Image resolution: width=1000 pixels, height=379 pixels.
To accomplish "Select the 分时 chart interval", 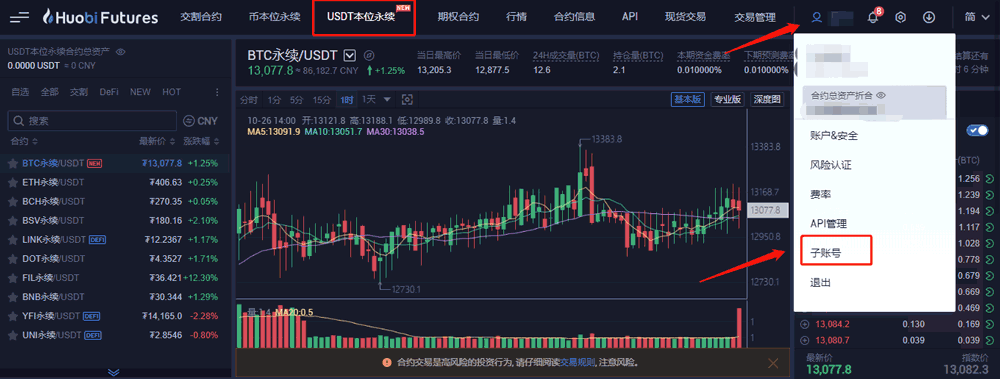I will [x=249, y=100].
